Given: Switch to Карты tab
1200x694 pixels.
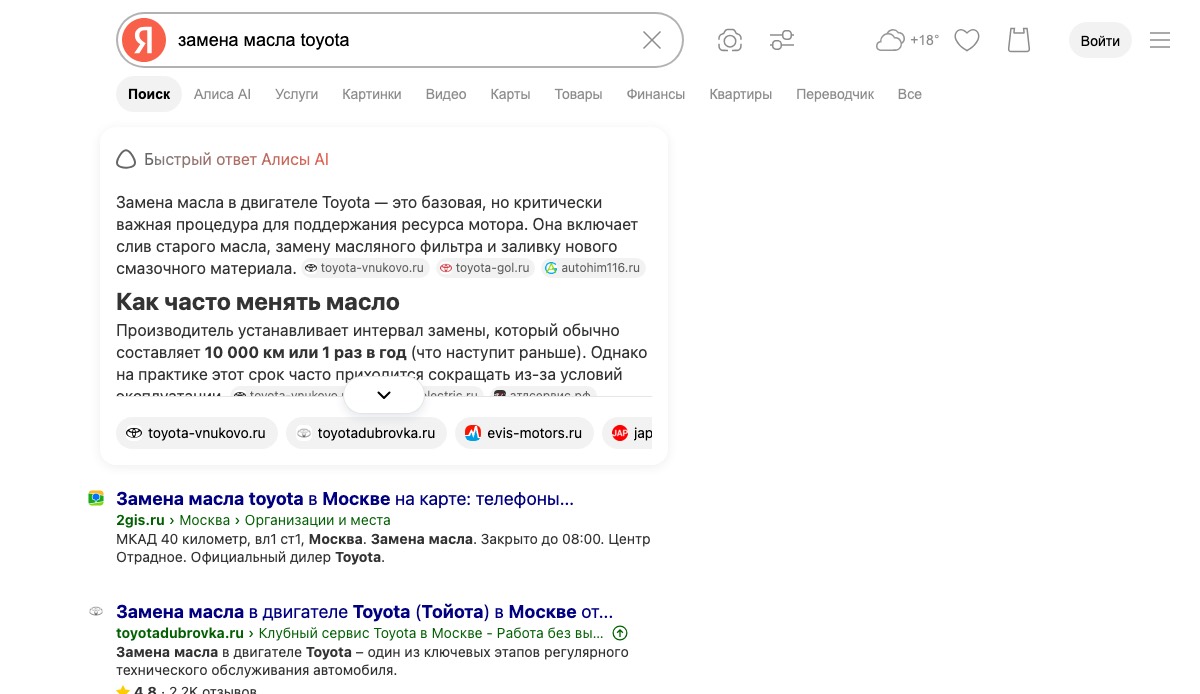Looking at the screenshot, I should [510, 94].
